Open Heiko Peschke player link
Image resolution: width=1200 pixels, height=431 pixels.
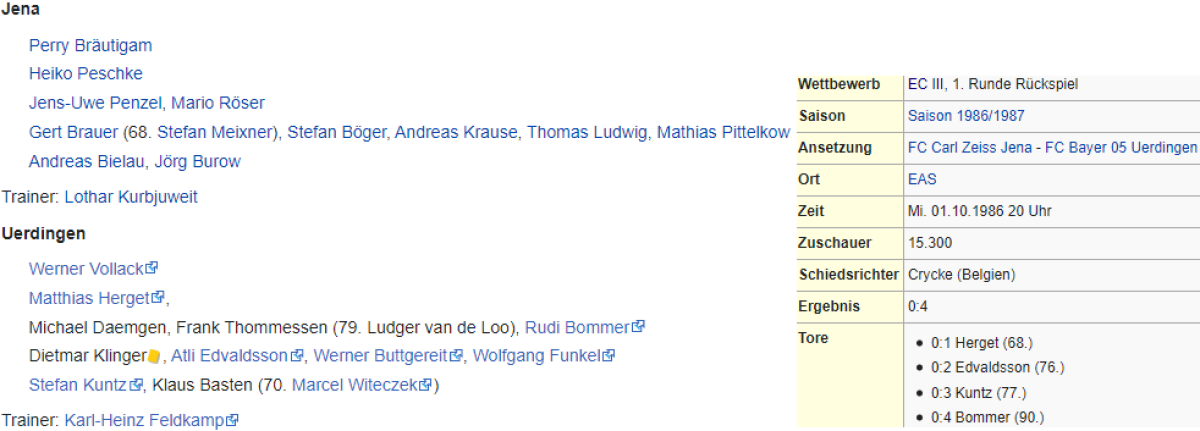tap(85, 74)
